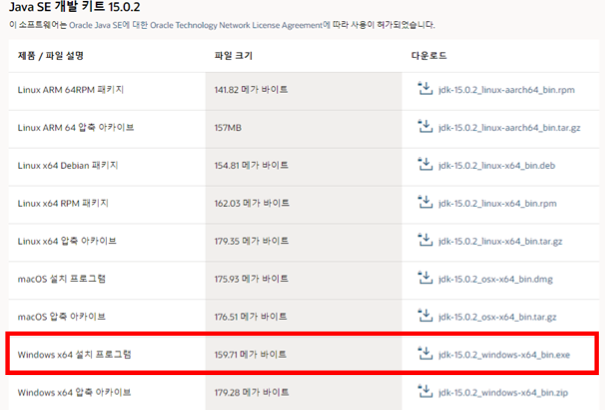Click download icon for linux-aarch64_bin.tar.gz
The image size is (605, 410).
click(x=426, y=127)
